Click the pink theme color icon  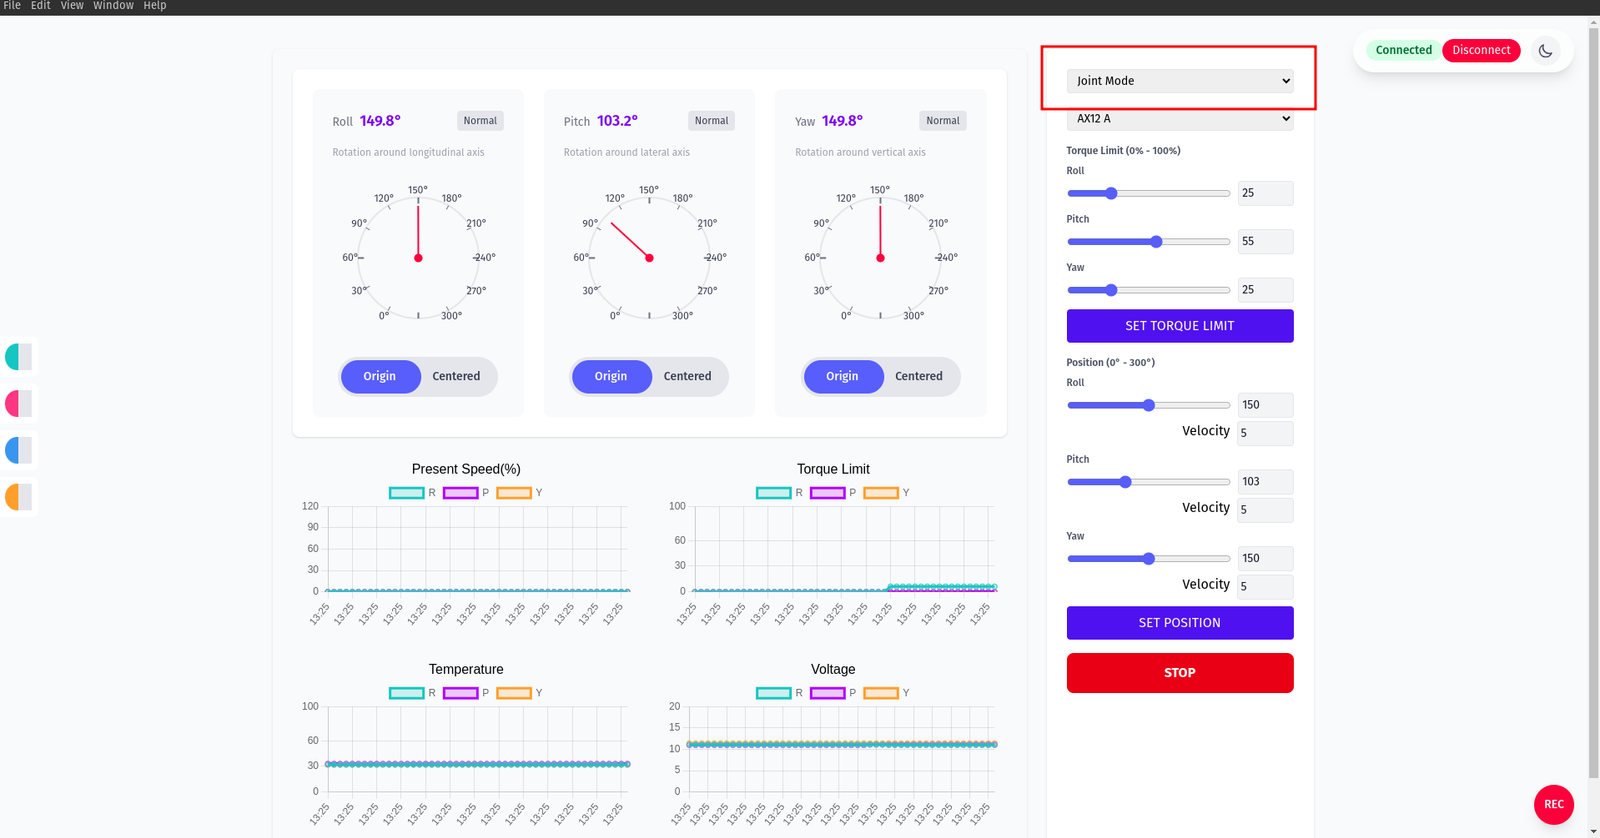click(19, 404)
